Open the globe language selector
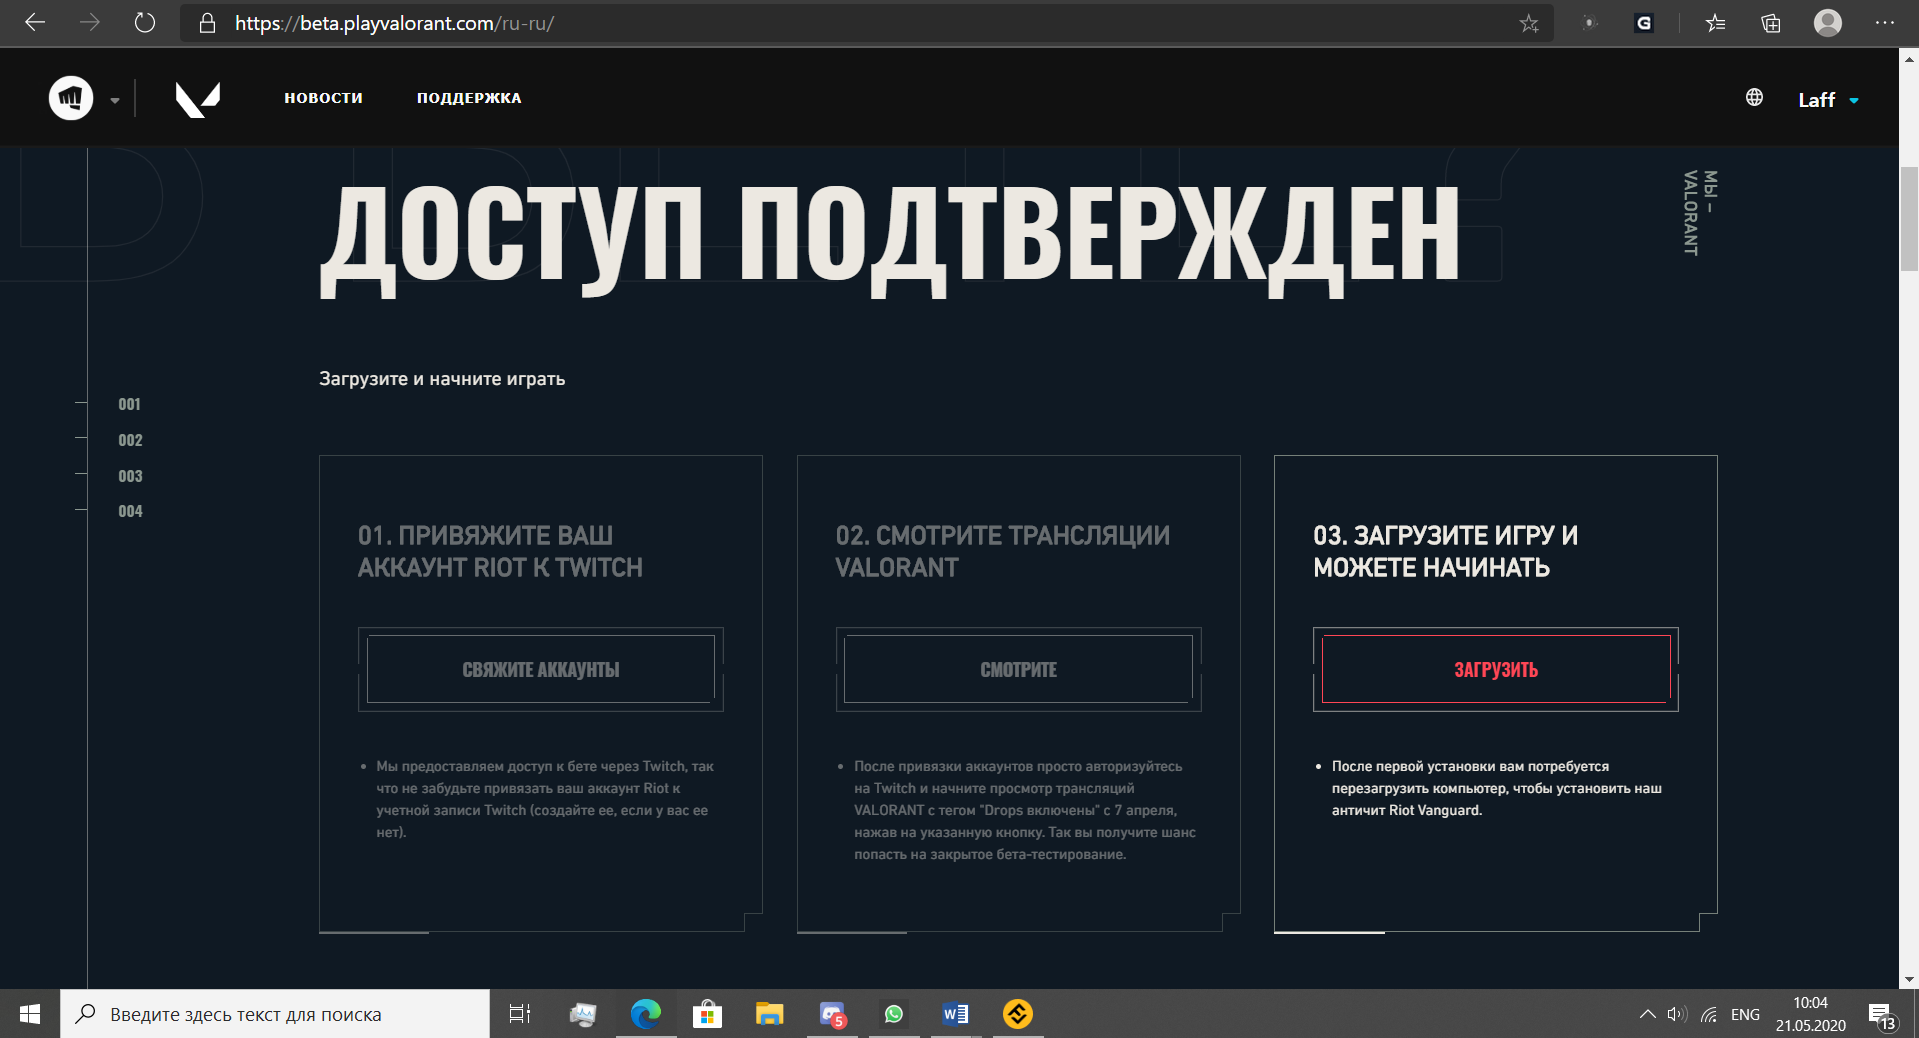The image size is (1919, 1038). tap(1754, 97)
